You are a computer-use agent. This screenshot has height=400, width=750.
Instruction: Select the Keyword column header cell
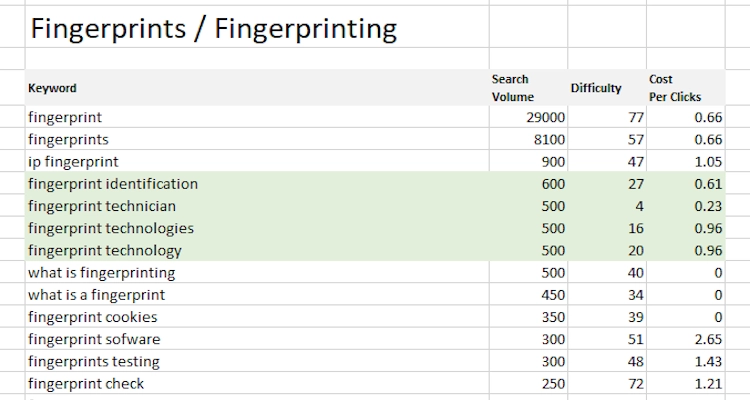(52, 88)
